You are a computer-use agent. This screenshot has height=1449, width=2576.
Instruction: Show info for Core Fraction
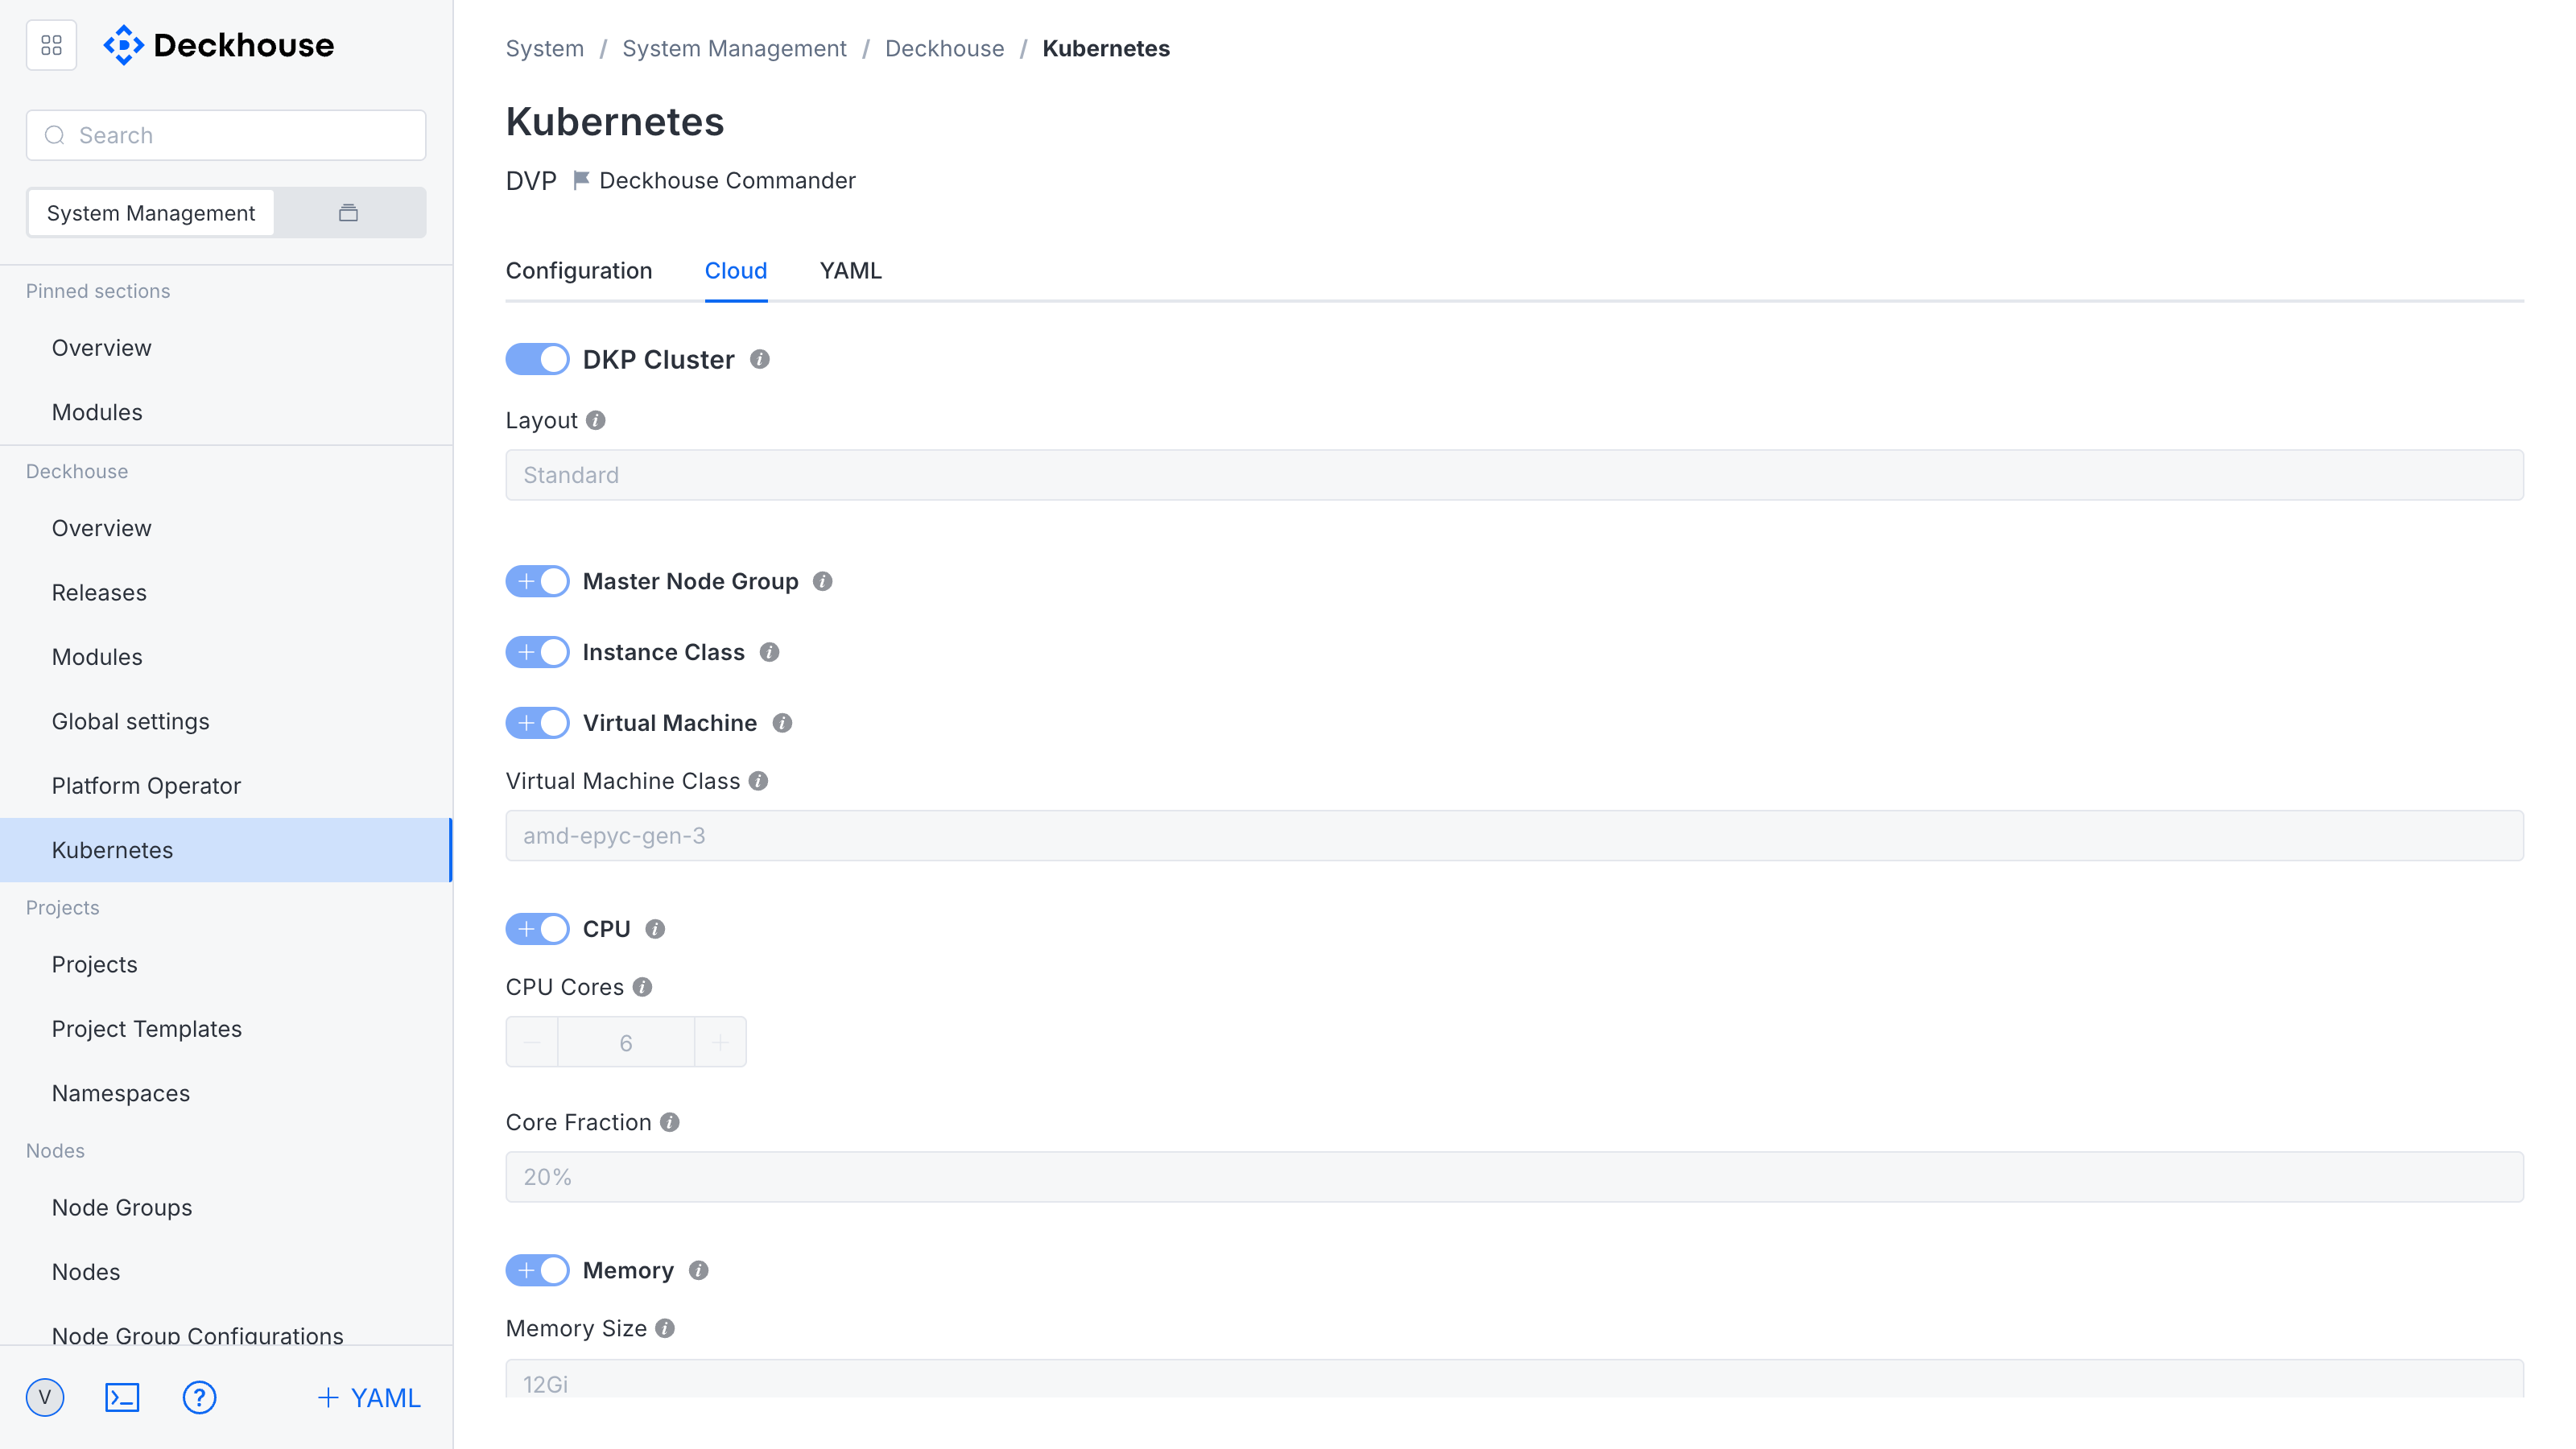[x=670, y=1122]
